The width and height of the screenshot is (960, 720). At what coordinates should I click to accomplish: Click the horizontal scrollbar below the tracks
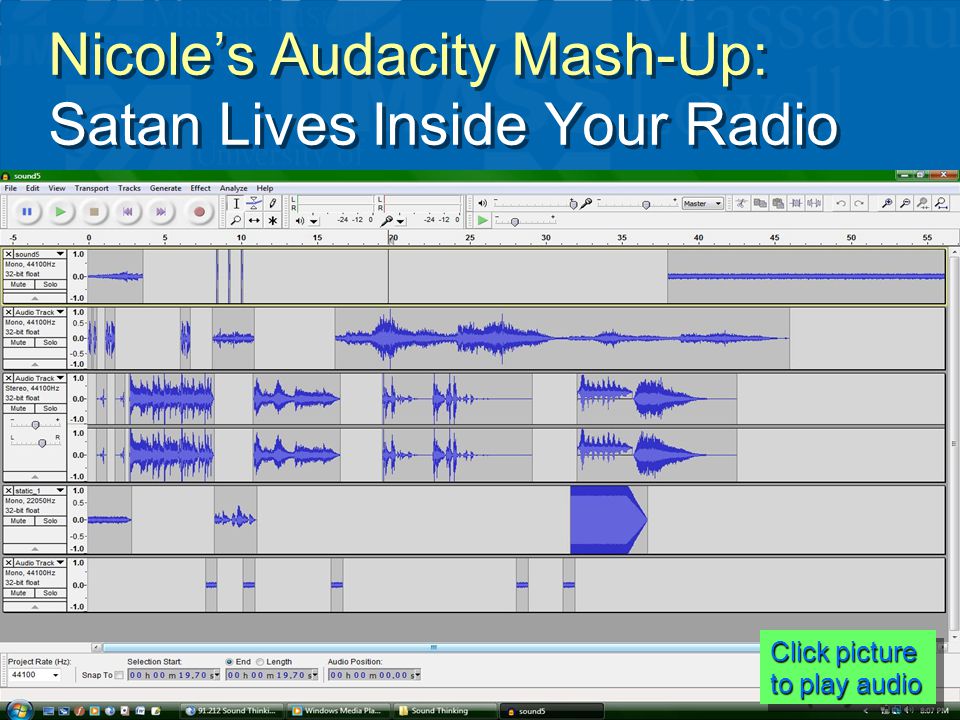[433, 647]
